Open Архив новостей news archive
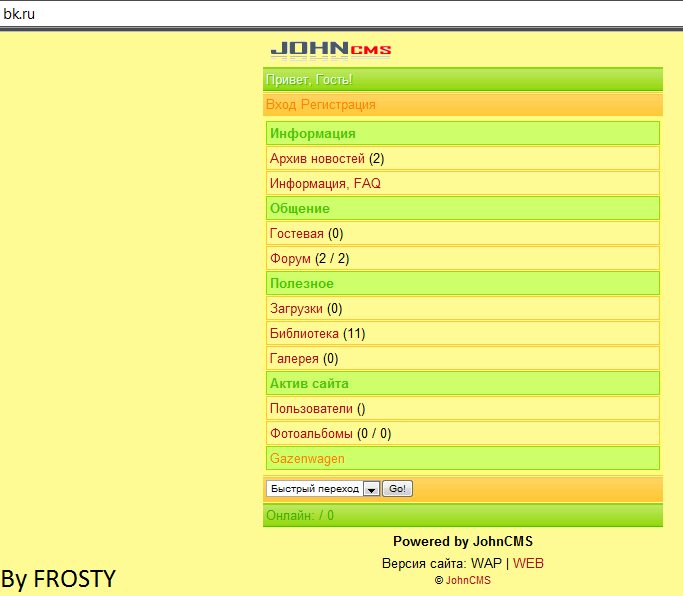 [x=317, y=159]
